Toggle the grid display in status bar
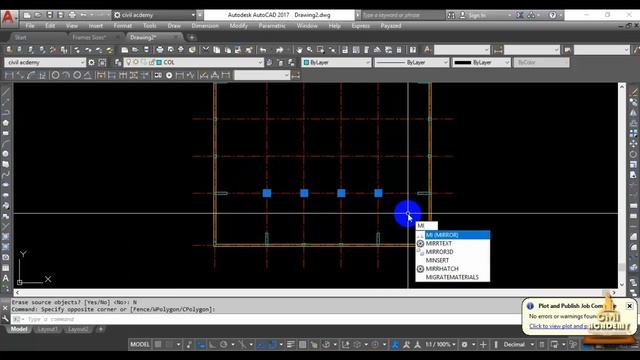This screenshot has height=360, width=640. tap(158, 344)
